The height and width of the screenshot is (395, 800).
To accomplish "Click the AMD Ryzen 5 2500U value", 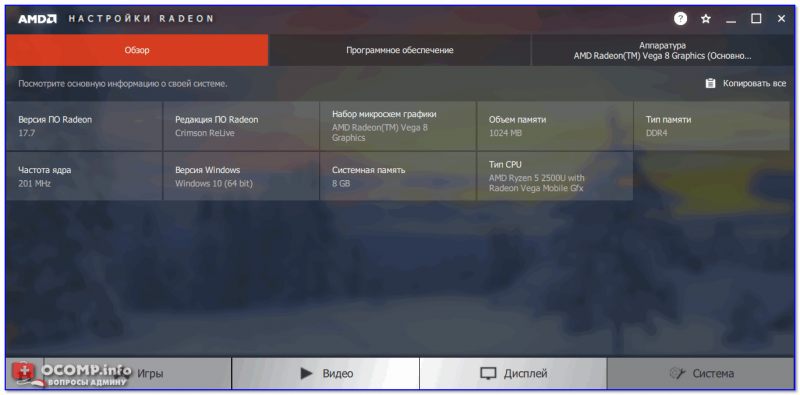I will 537,183.
